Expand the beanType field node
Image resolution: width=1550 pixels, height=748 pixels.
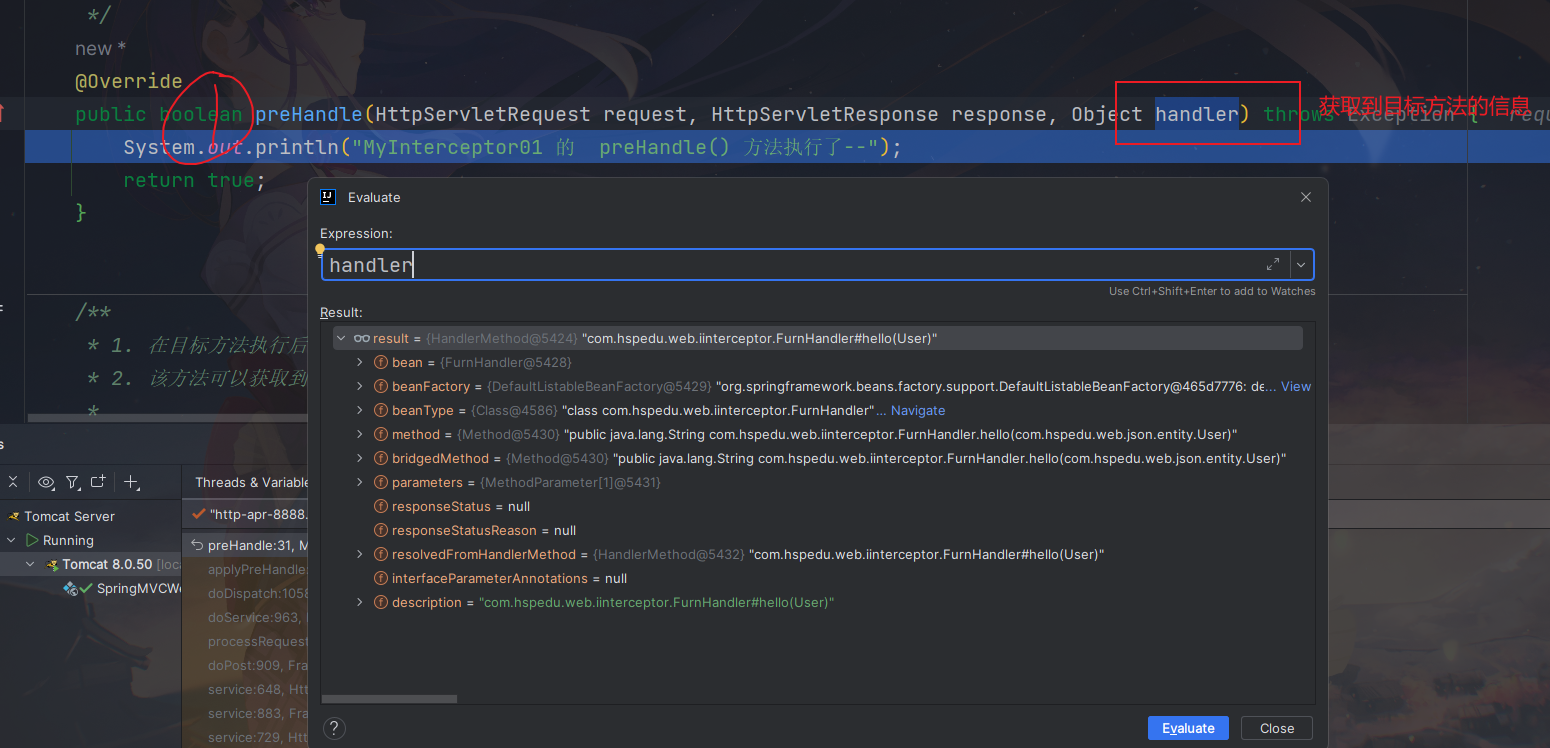click(360, 410)
